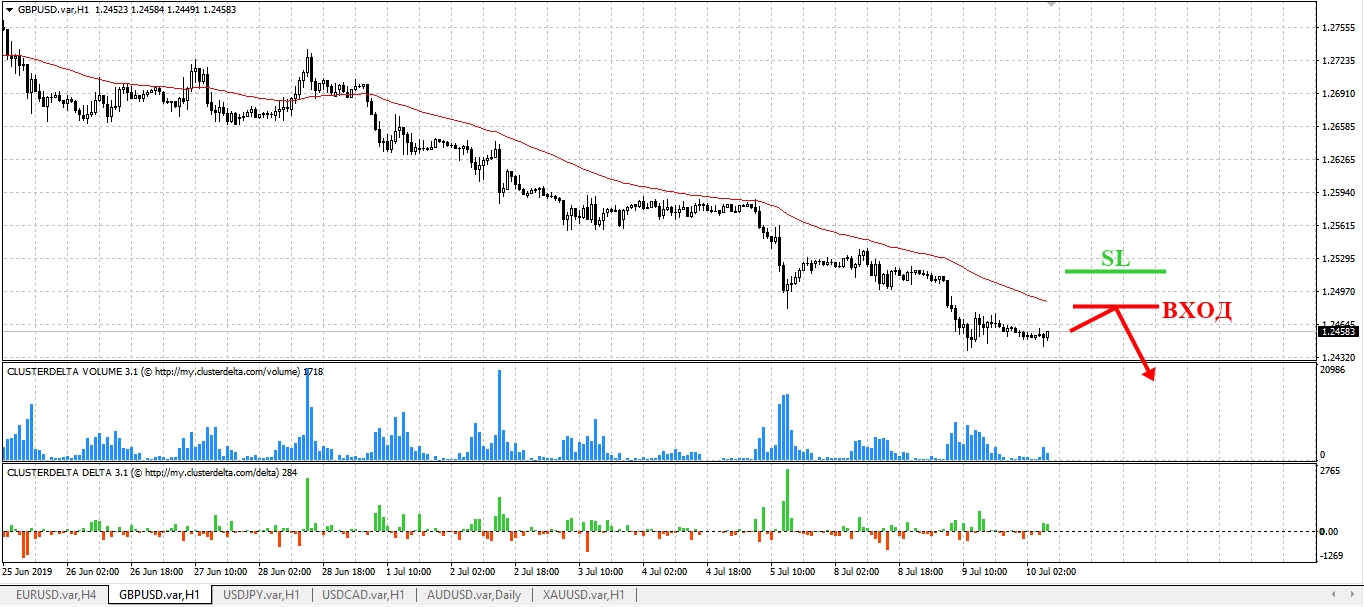The image size is (1364, 607).
Task: Click the GBPUSD.var,H1 chart title text
Action: [53, 9]
